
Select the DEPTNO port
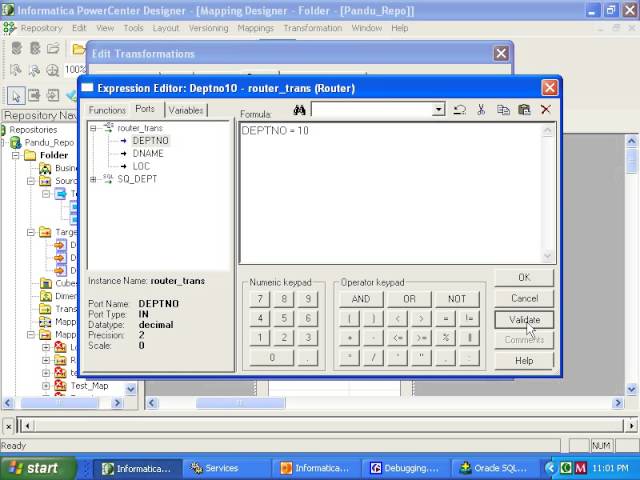click(150, 140)
